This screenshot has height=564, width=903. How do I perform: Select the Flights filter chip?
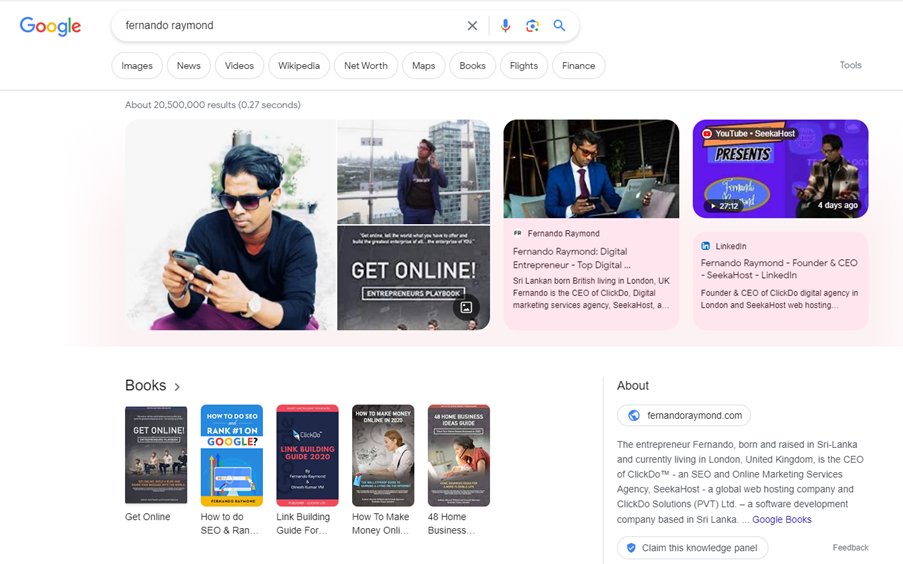523,66
